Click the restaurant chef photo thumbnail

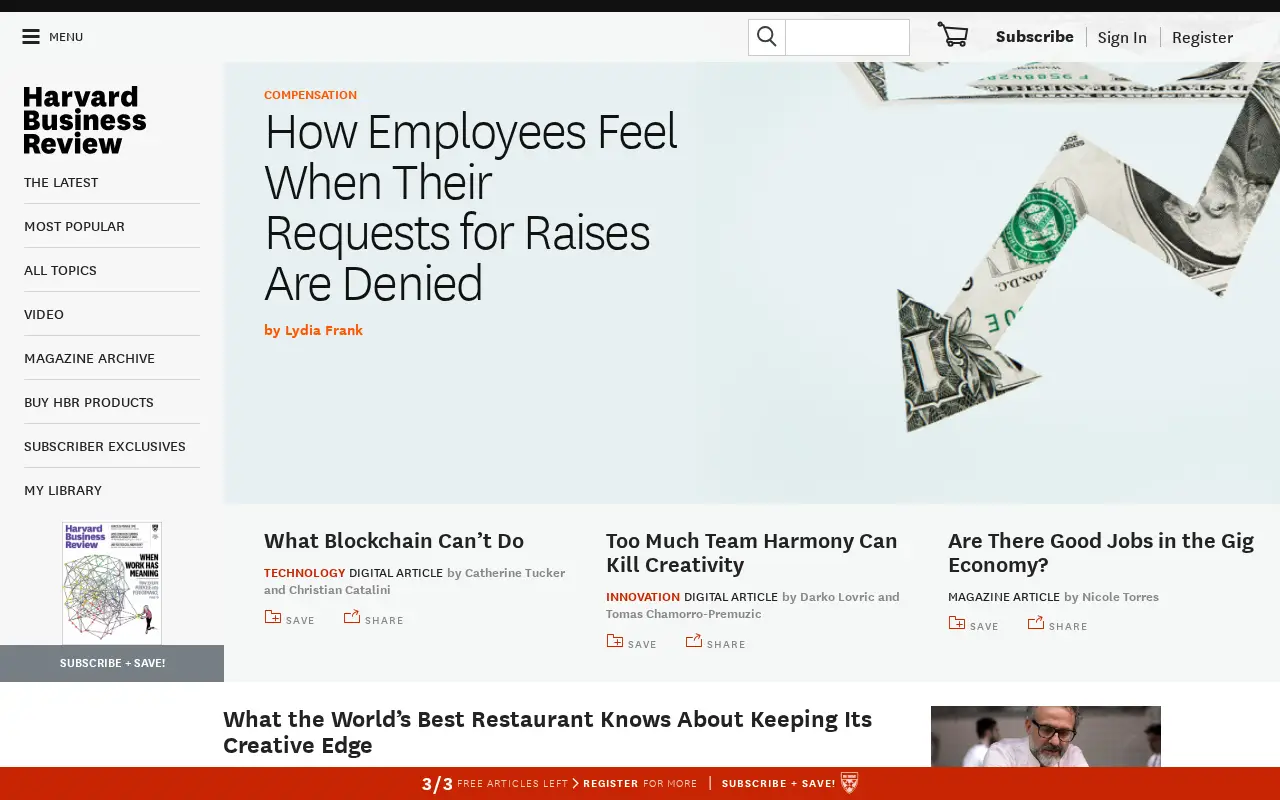click(x=1046, y=737)
